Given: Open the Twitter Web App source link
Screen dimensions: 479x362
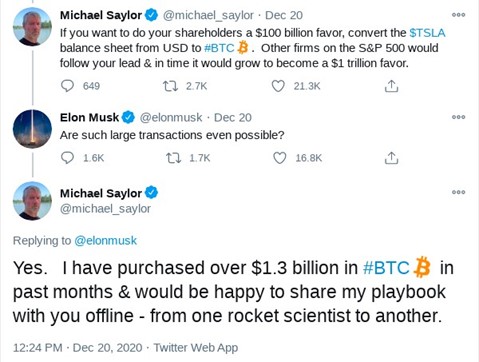Looking at the screenshot, I should [196, 348].
